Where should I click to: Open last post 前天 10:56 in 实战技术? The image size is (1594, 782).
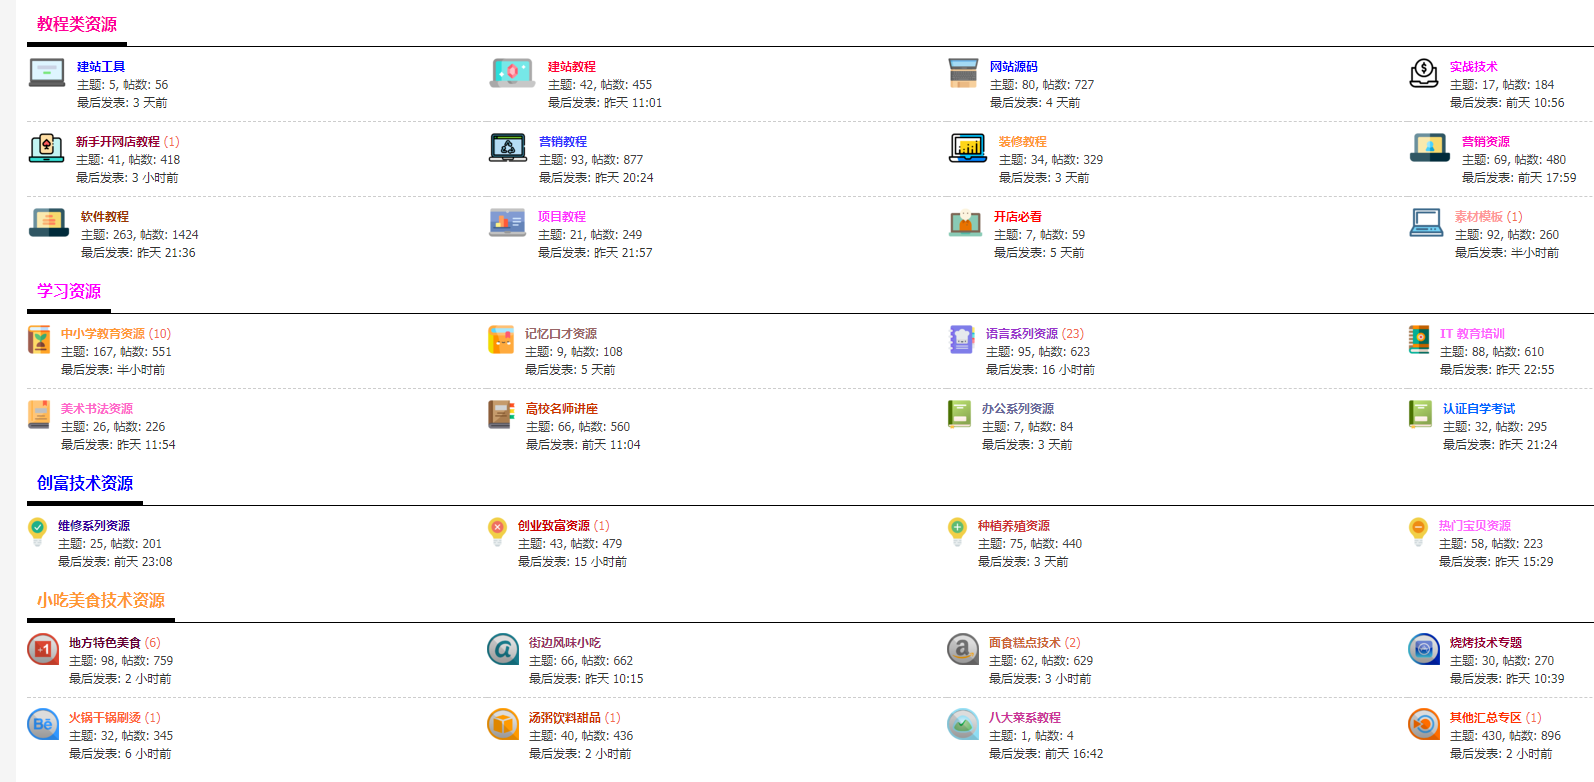(x=1535, y=103)
